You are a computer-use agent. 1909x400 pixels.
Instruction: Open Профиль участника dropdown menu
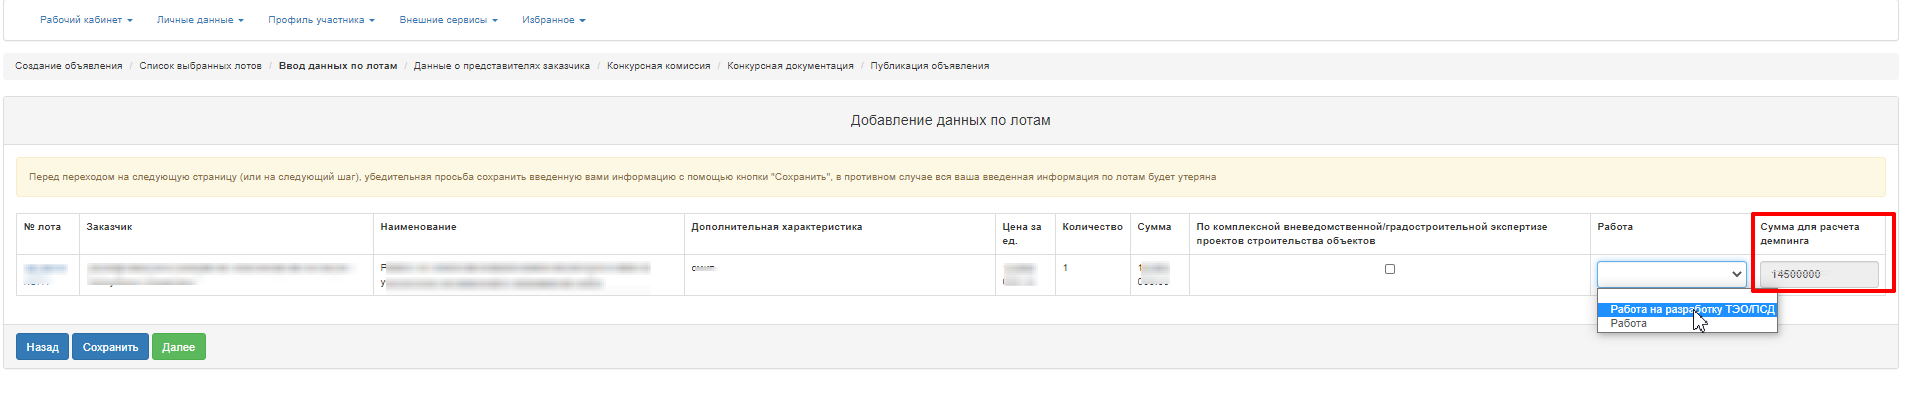(x=320, y=20)
